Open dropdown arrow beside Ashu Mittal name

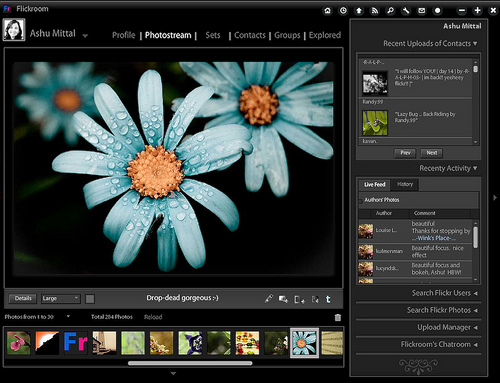tap(85, 36)
